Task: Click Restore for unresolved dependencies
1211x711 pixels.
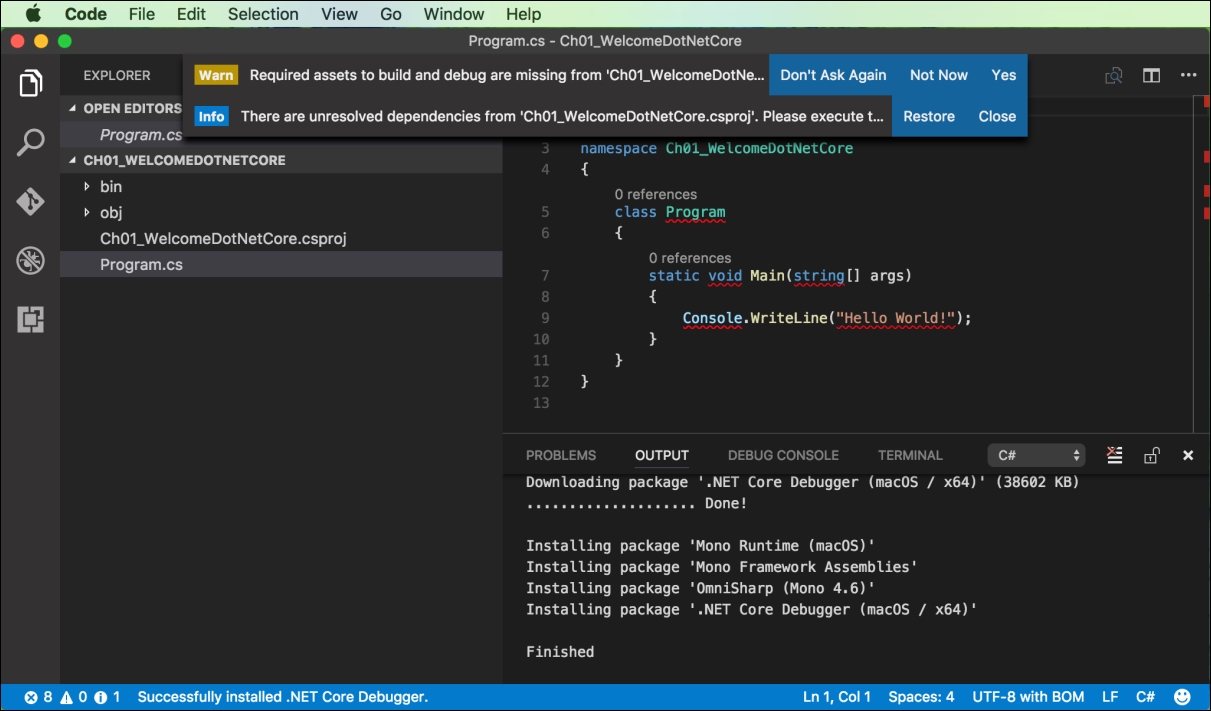Action: [x=929, y=116]
